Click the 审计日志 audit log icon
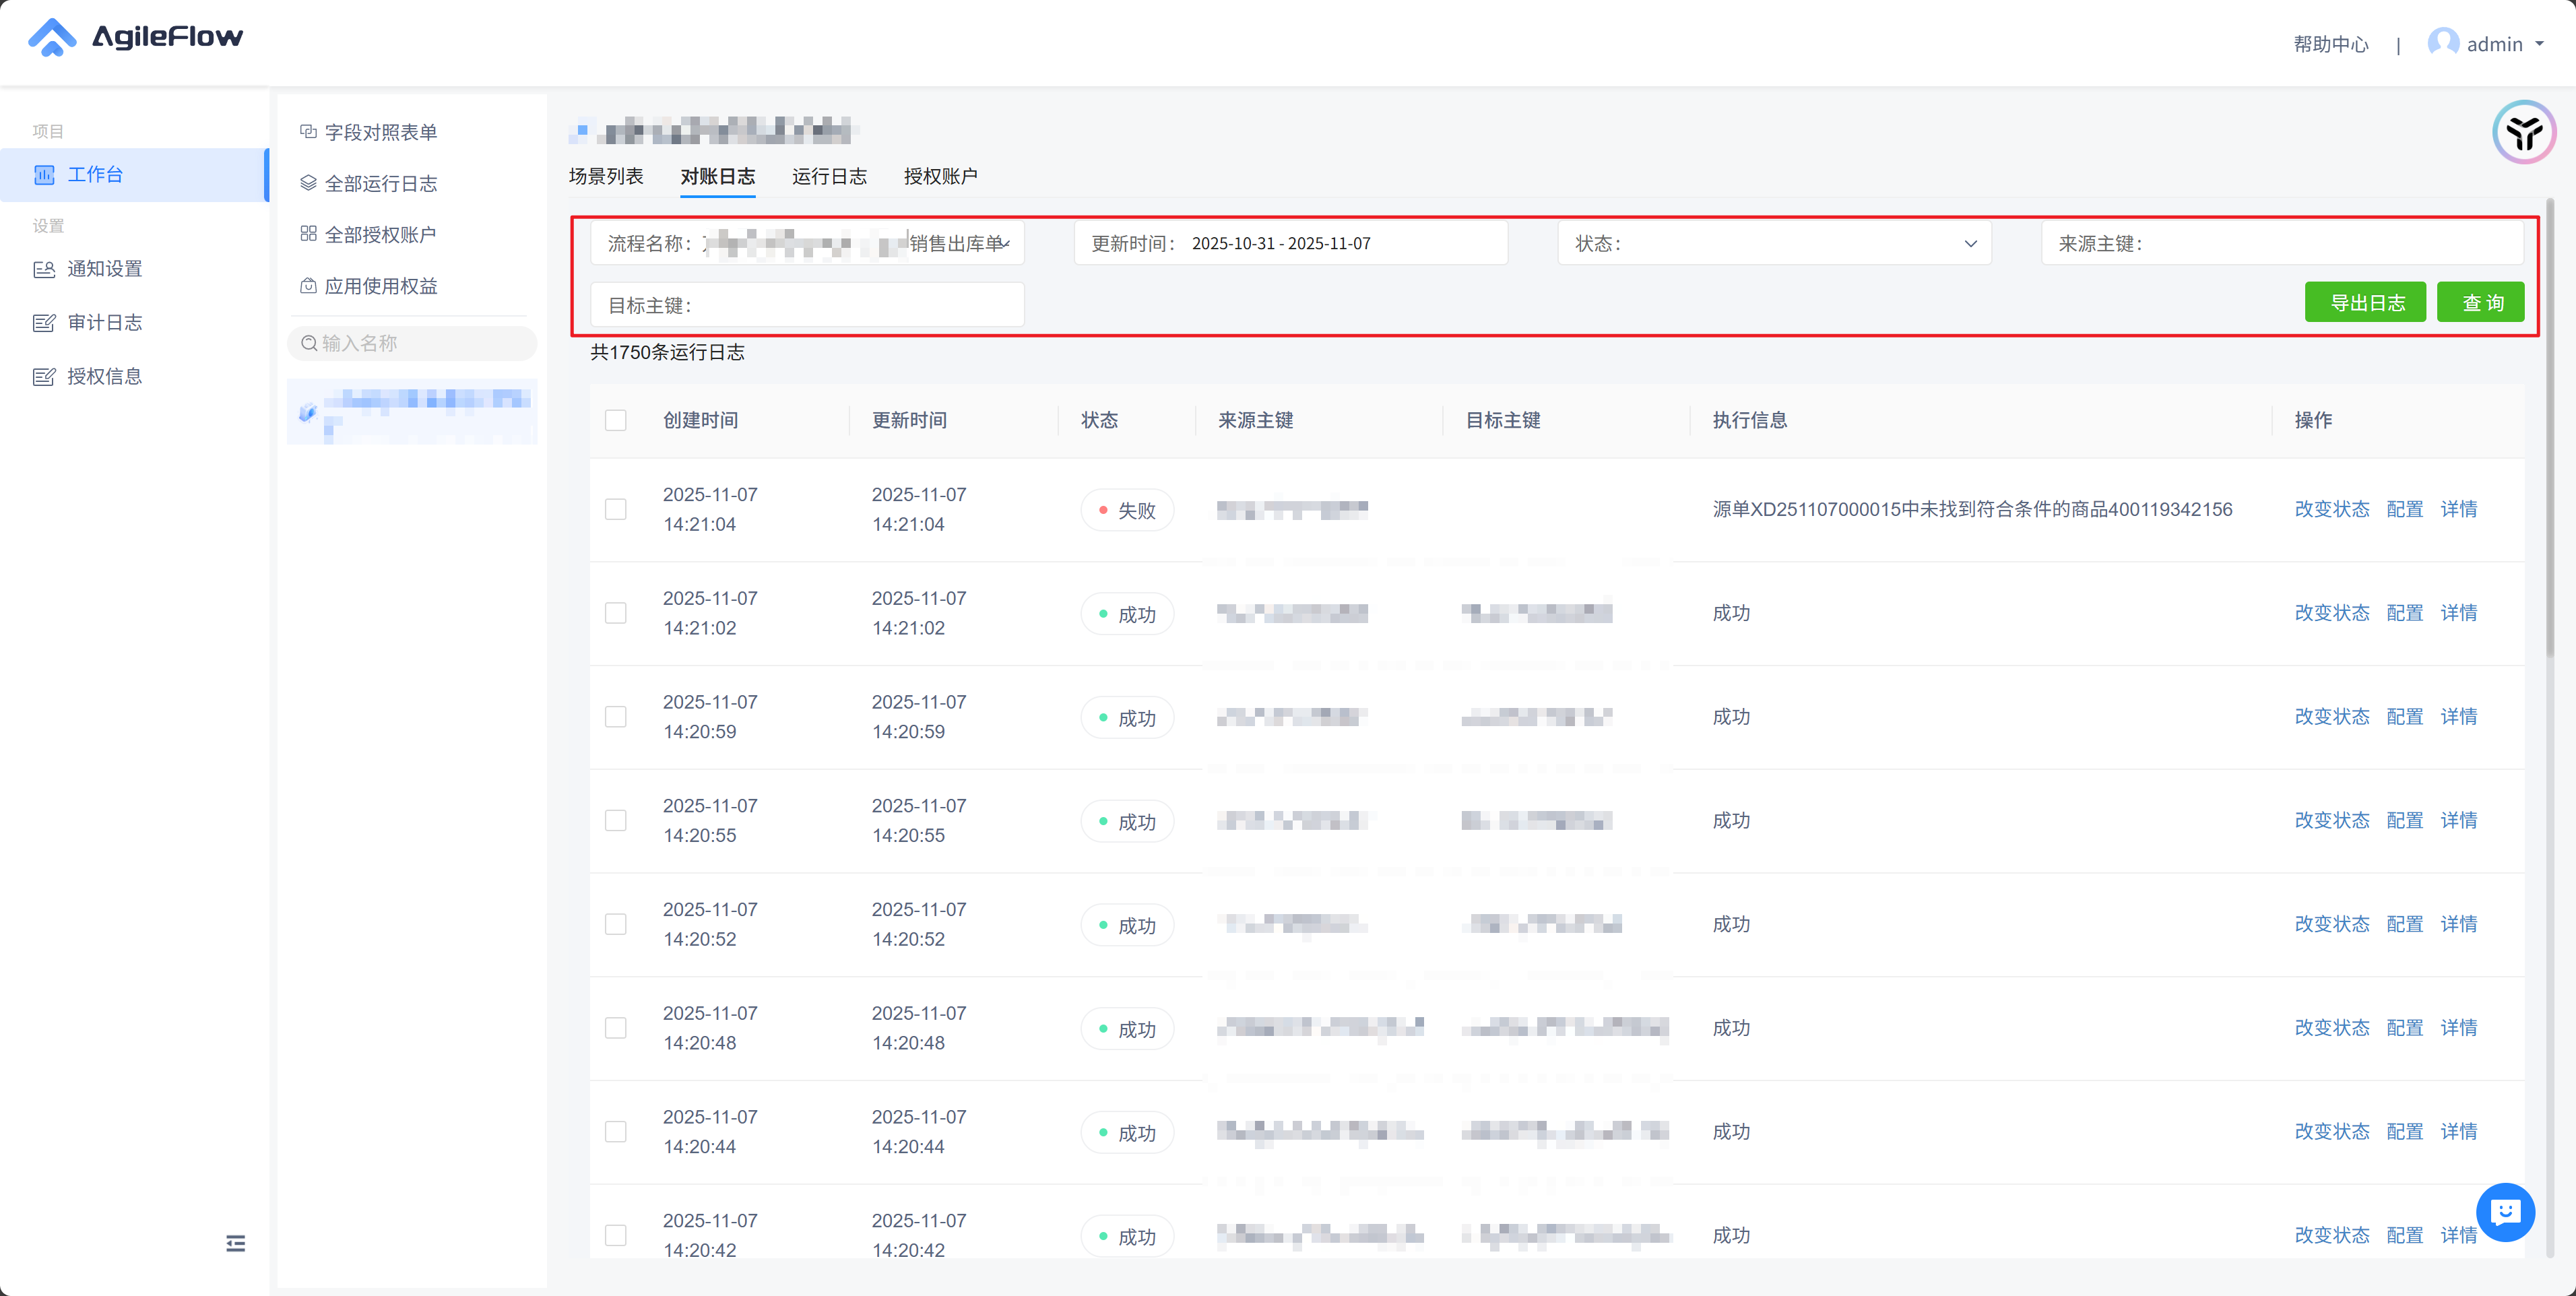The height and width of the screenshot is (1296, 2576). (44, 323)
